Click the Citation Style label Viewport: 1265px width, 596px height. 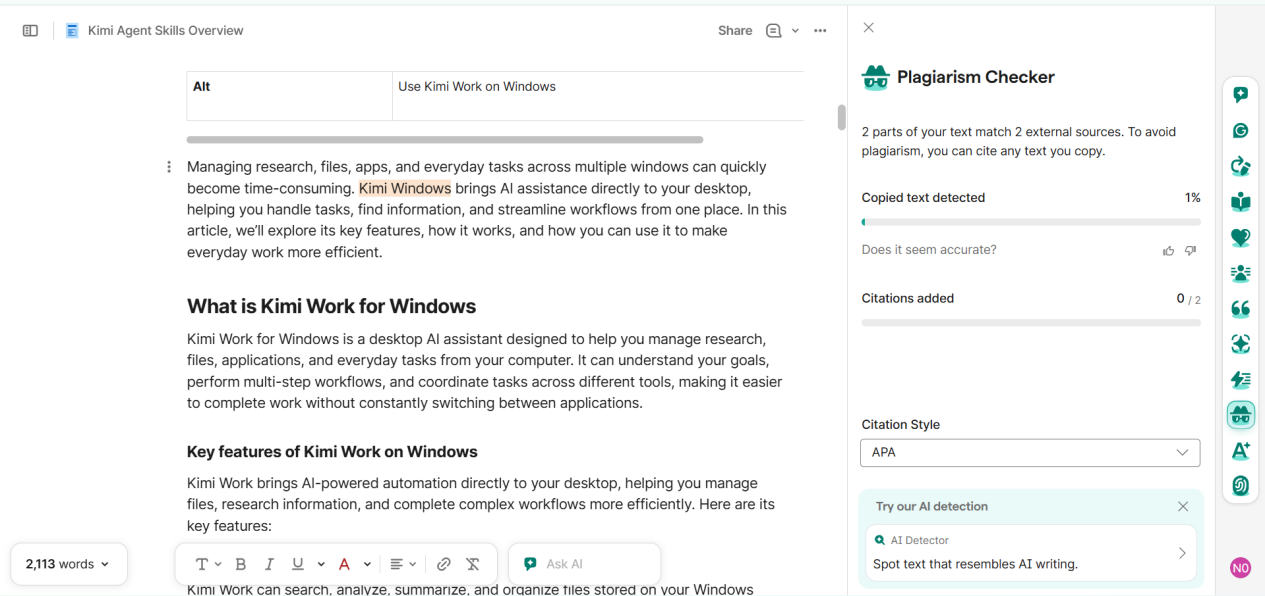click(901, 425)
